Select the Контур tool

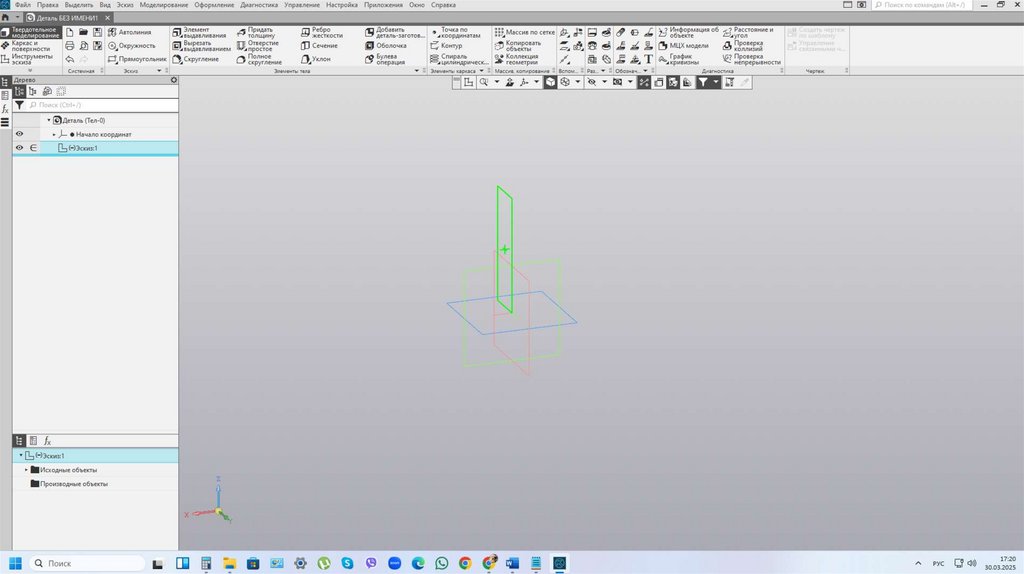446,46
